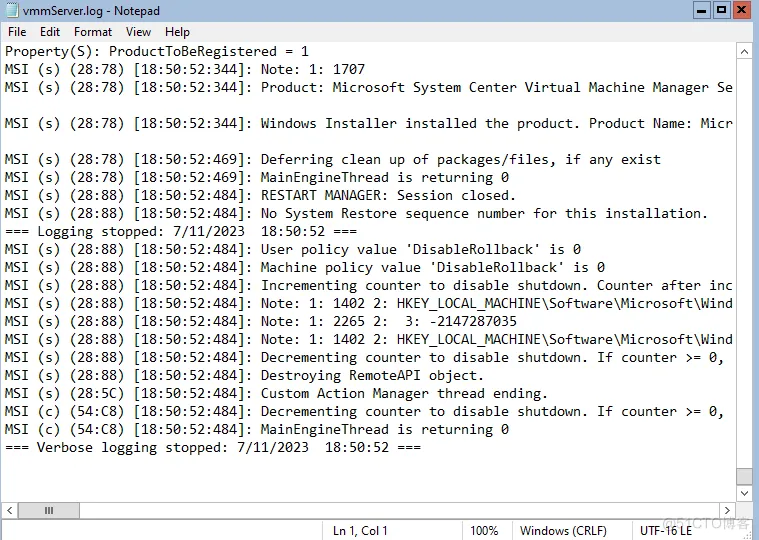Click '=== Verbose logging stopped' line
Screen dimensions: 759x540
[x=213, y=447]
